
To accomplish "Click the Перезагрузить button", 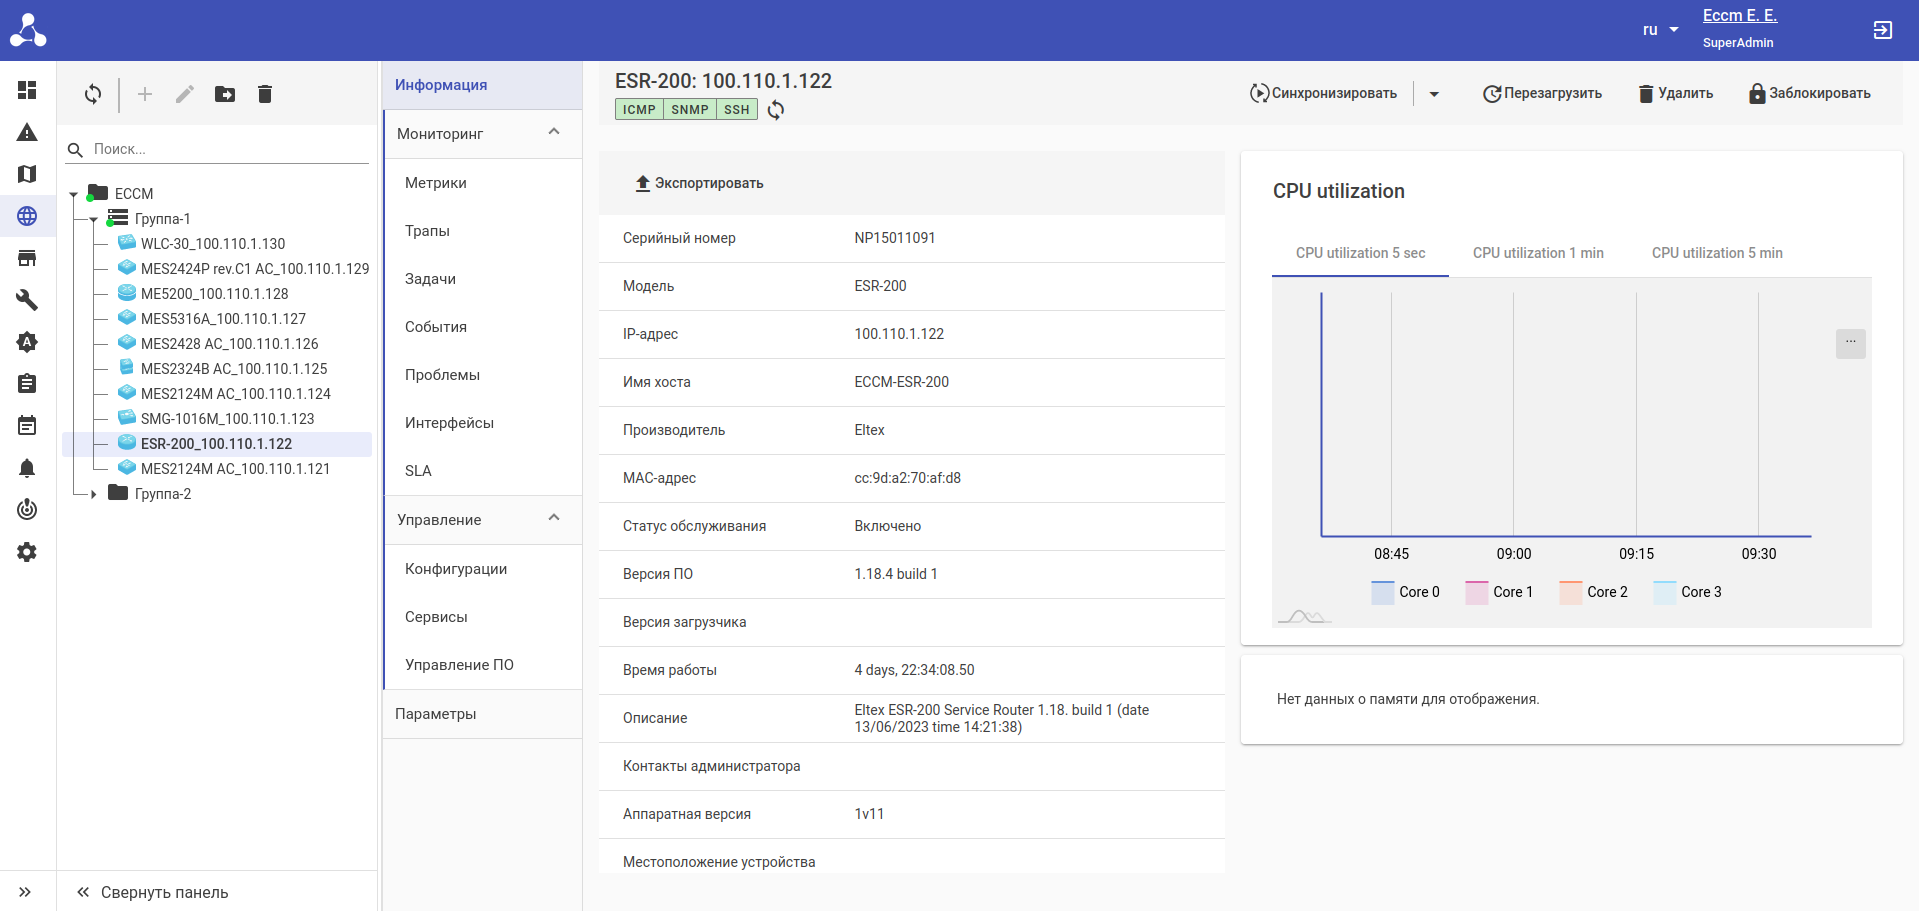I will (1542, 94).
